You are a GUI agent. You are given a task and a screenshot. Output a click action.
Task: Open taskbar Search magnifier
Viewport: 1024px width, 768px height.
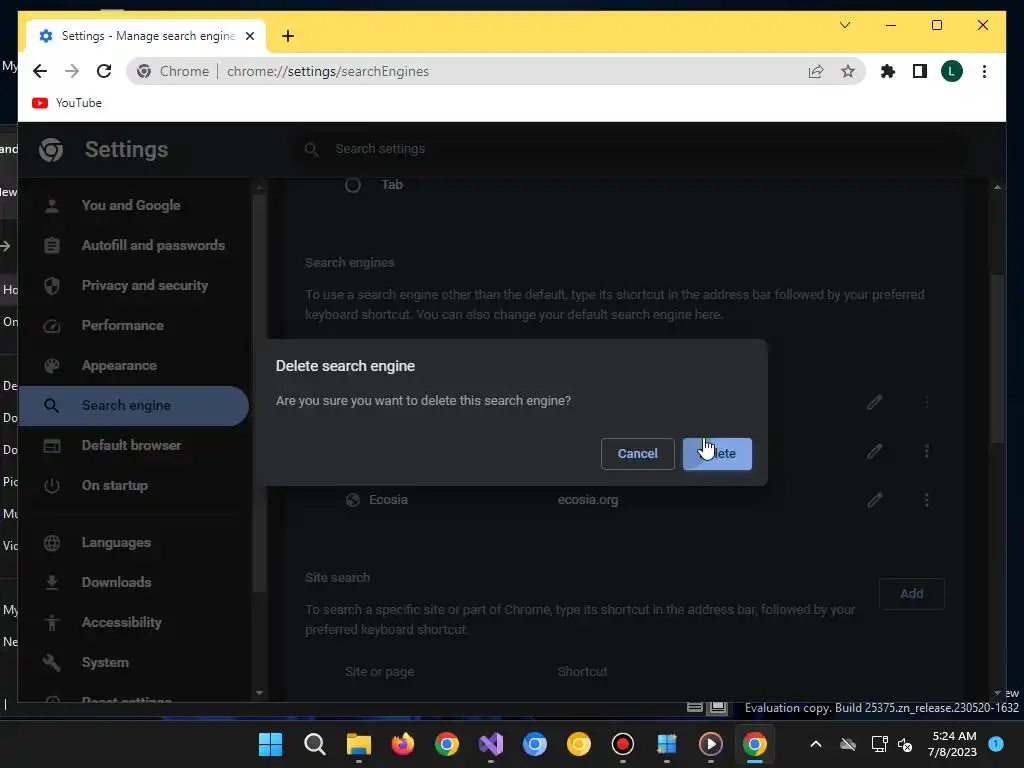tap(315, 744)
